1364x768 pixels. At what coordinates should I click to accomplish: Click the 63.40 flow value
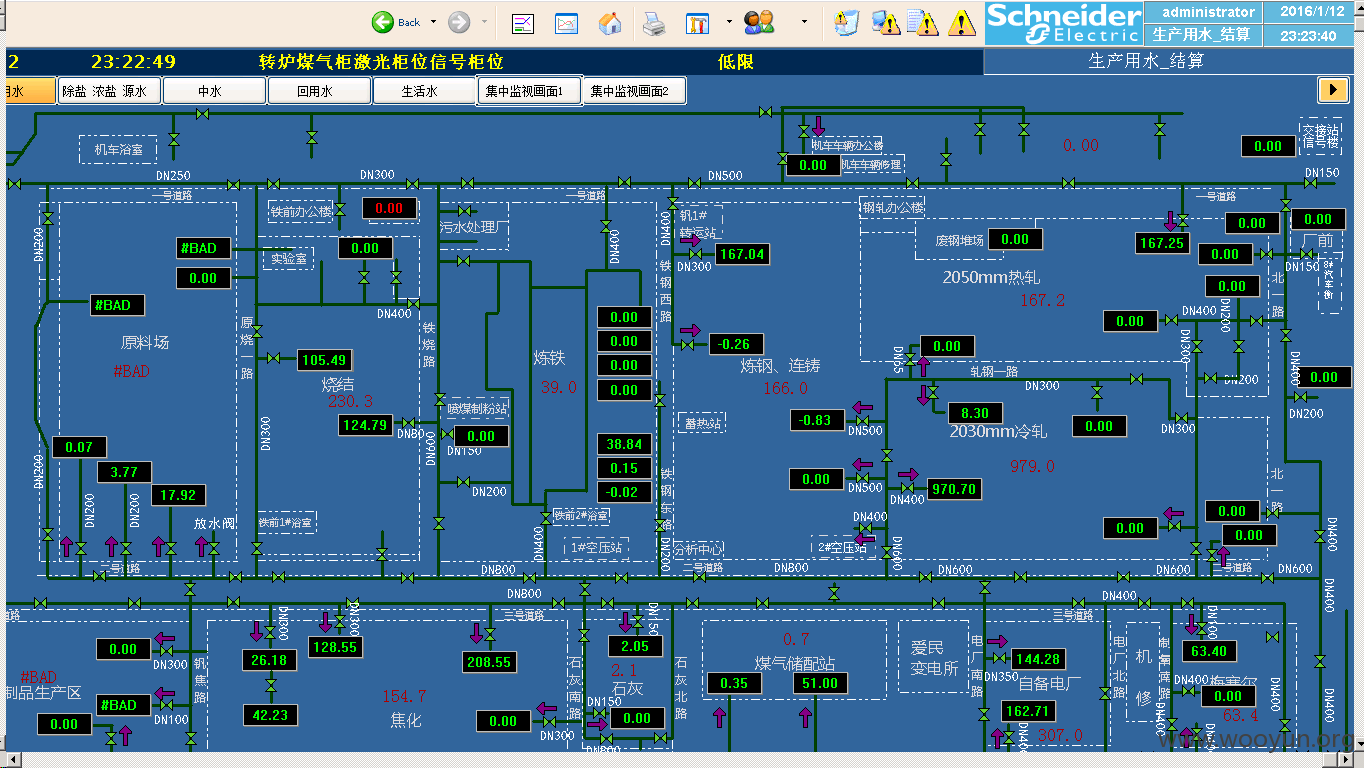1210,651
